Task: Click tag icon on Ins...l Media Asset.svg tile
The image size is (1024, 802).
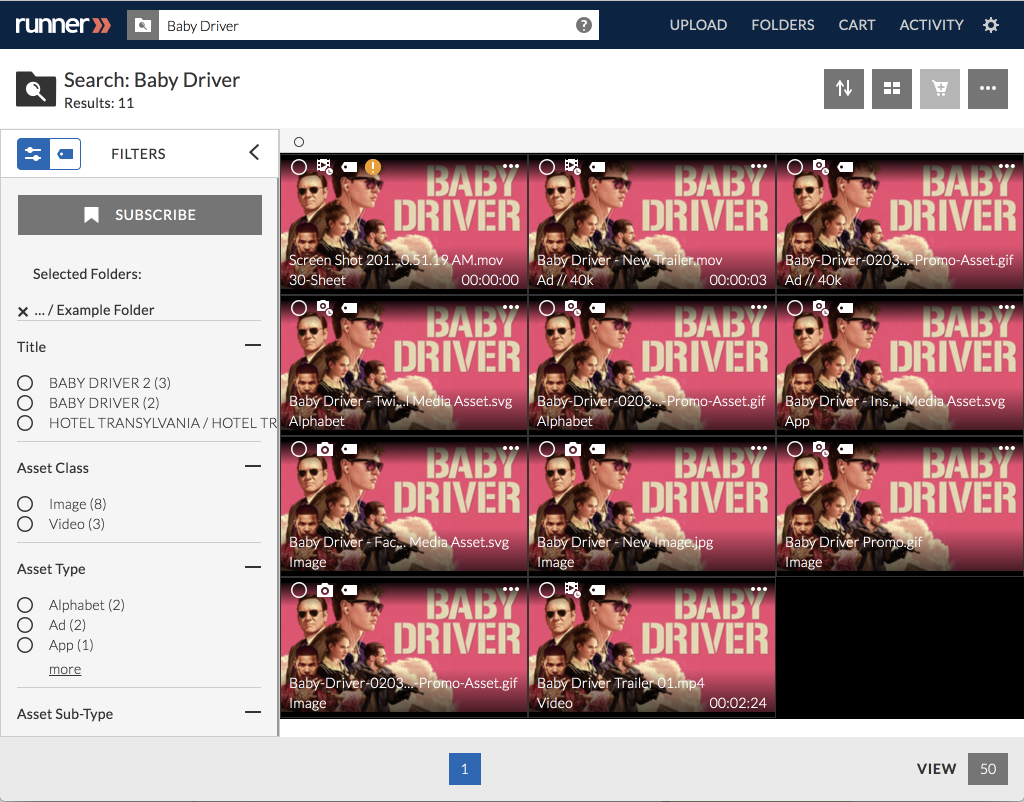Action: click(845, 308)
